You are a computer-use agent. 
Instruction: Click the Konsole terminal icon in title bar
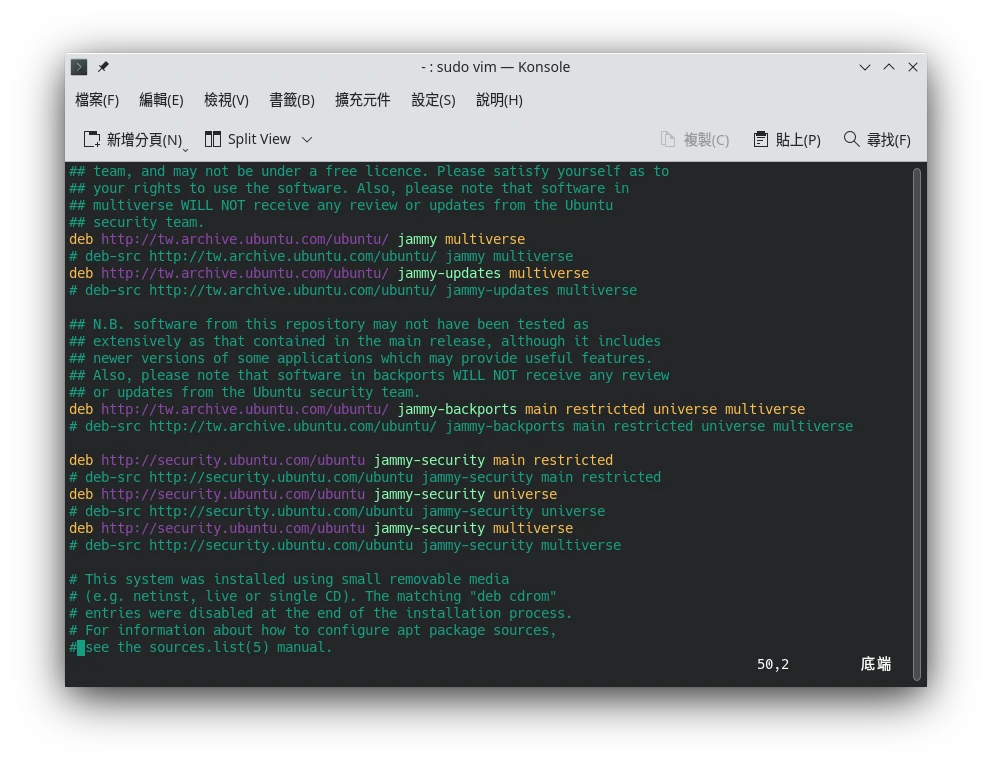(x=79, y=67)
